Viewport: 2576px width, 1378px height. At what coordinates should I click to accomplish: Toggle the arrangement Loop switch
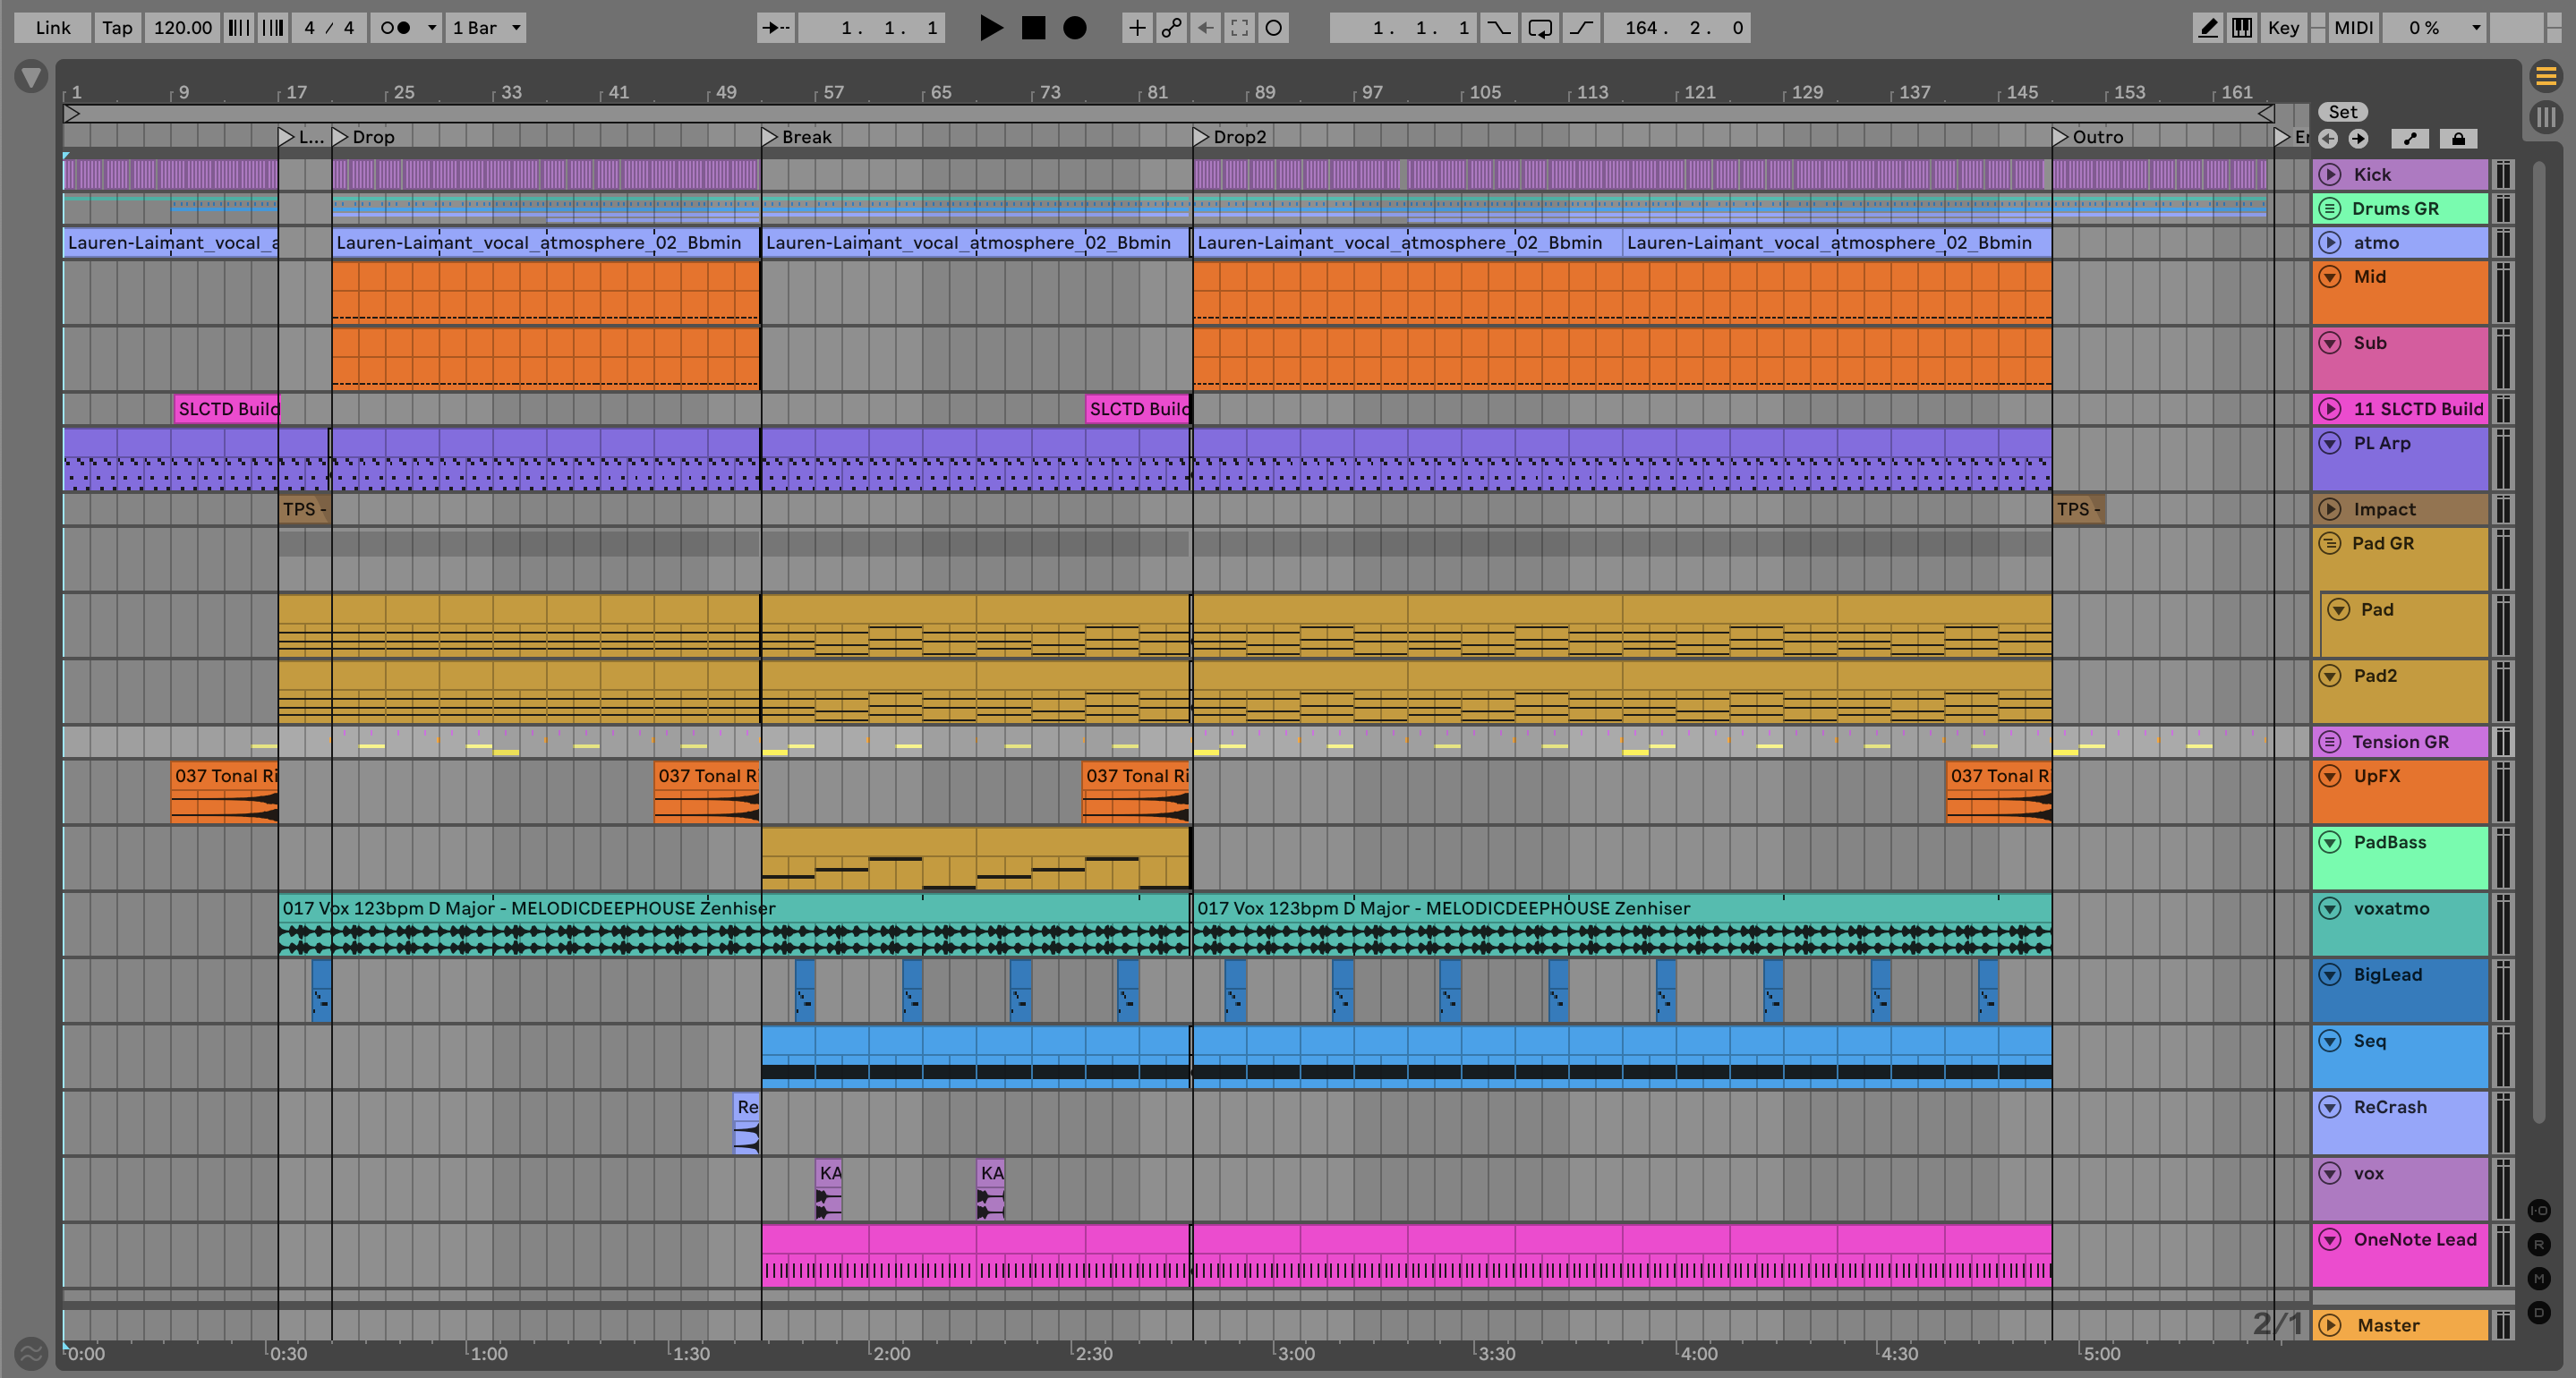1540,28
